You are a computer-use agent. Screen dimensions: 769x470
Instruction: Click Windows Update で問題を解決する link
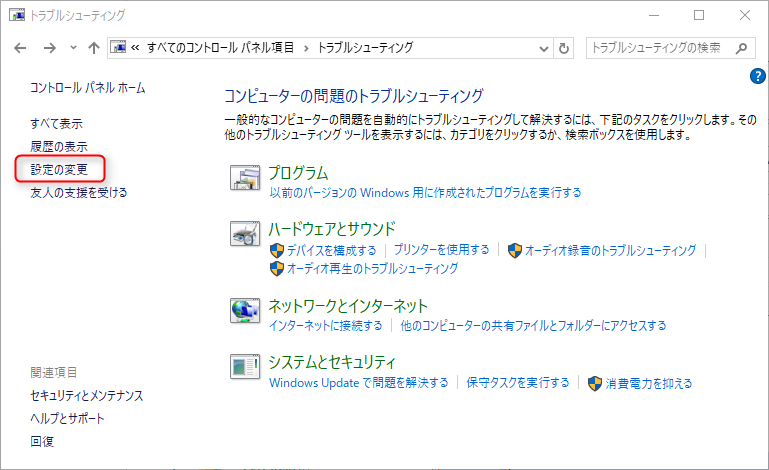358,383
